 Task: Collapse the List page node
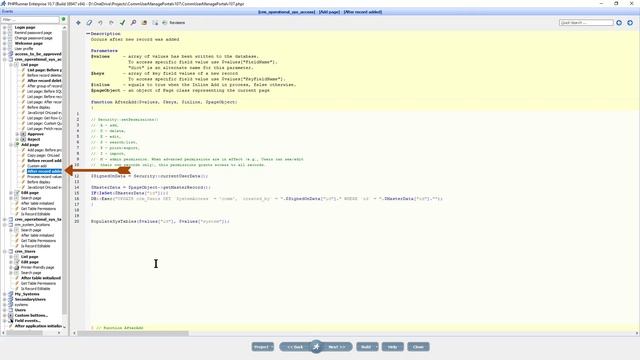click(11, 64)
